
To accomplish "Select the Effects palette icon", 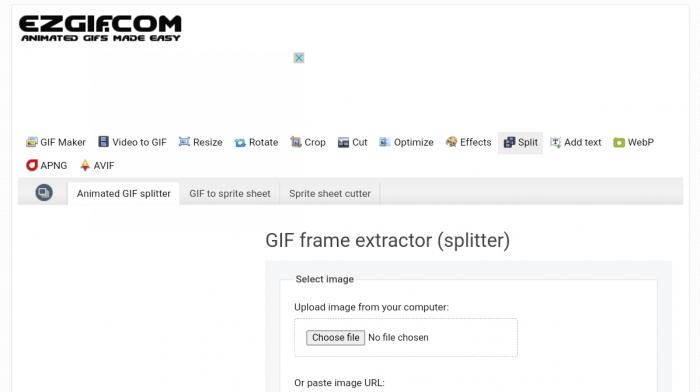I will click(x=451, y=142).
